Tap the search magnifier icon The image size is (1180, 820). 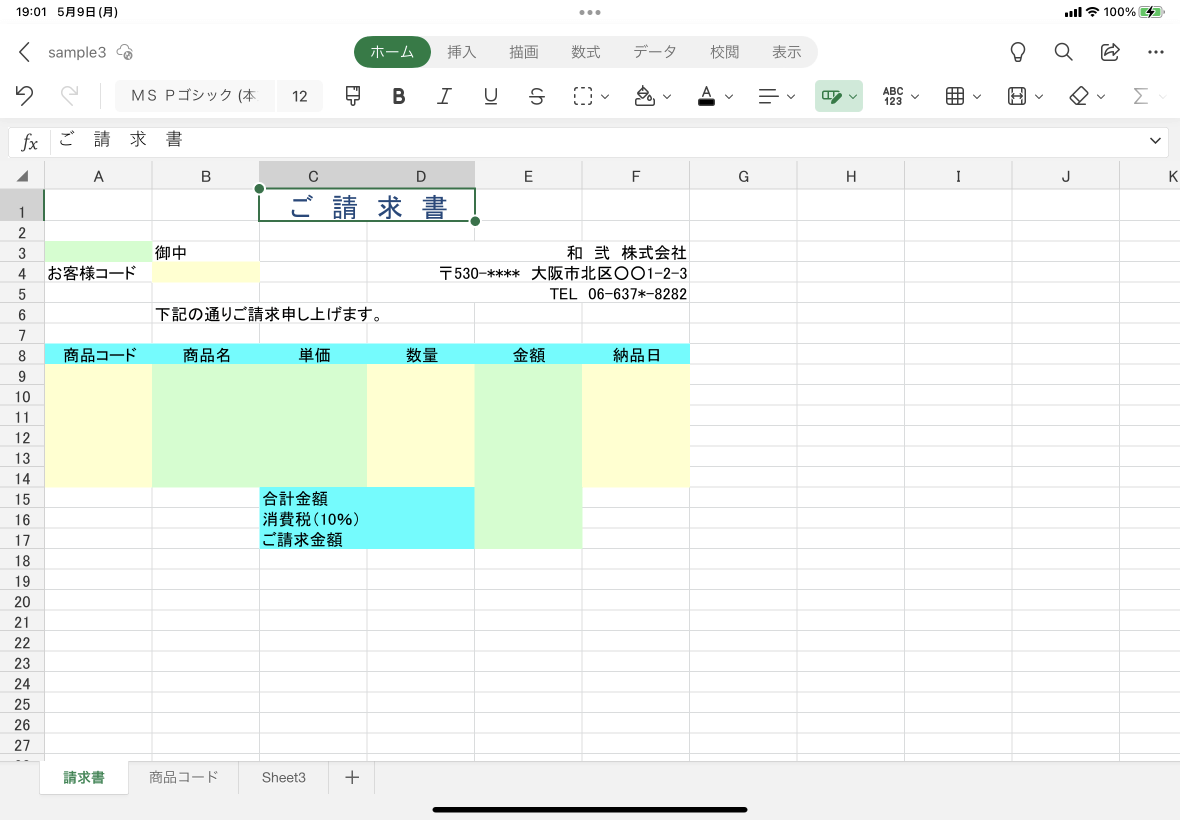click(1063, 52)
